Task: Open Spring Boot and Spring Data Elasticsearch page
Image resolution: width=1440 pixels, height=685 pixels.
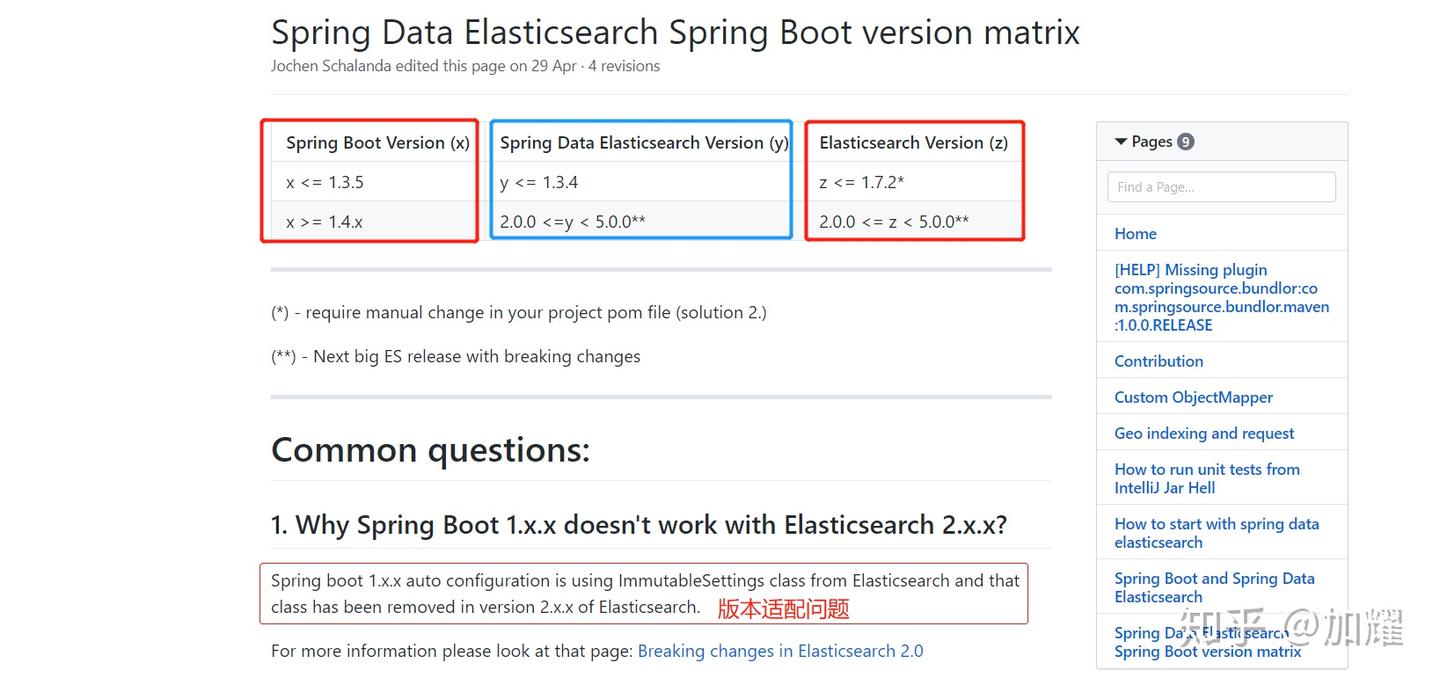Action: 1214,587
